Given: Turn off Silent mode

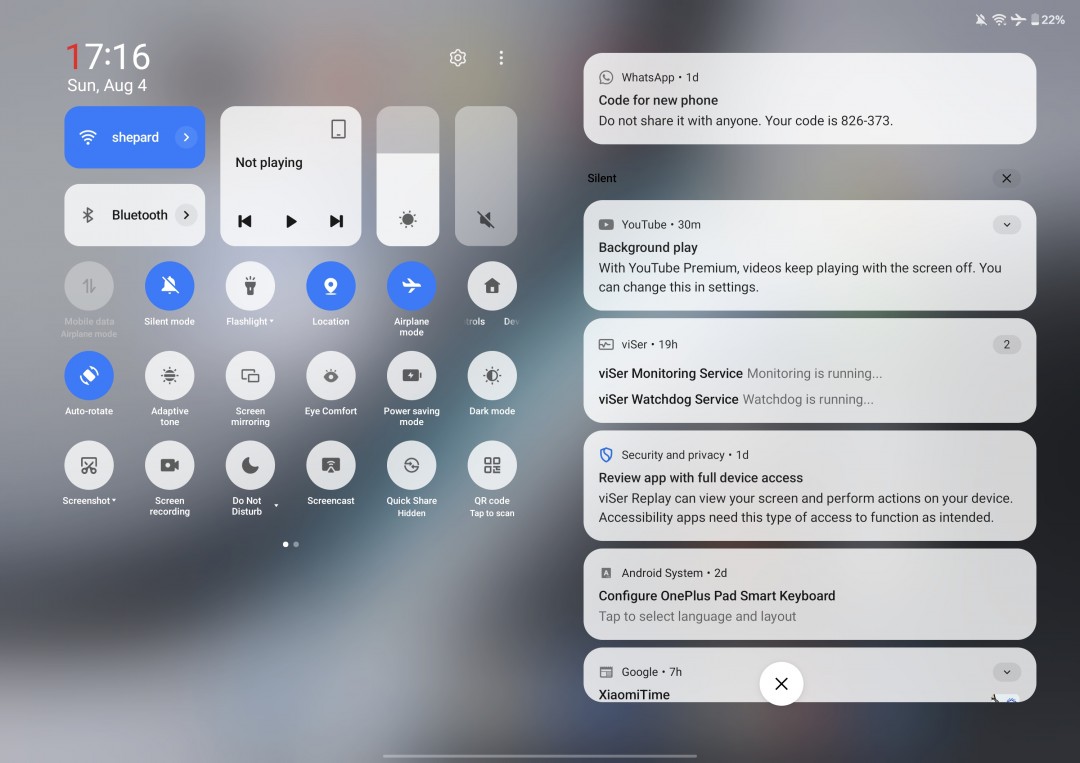Looking at the screenshot, I should (170, 286).
